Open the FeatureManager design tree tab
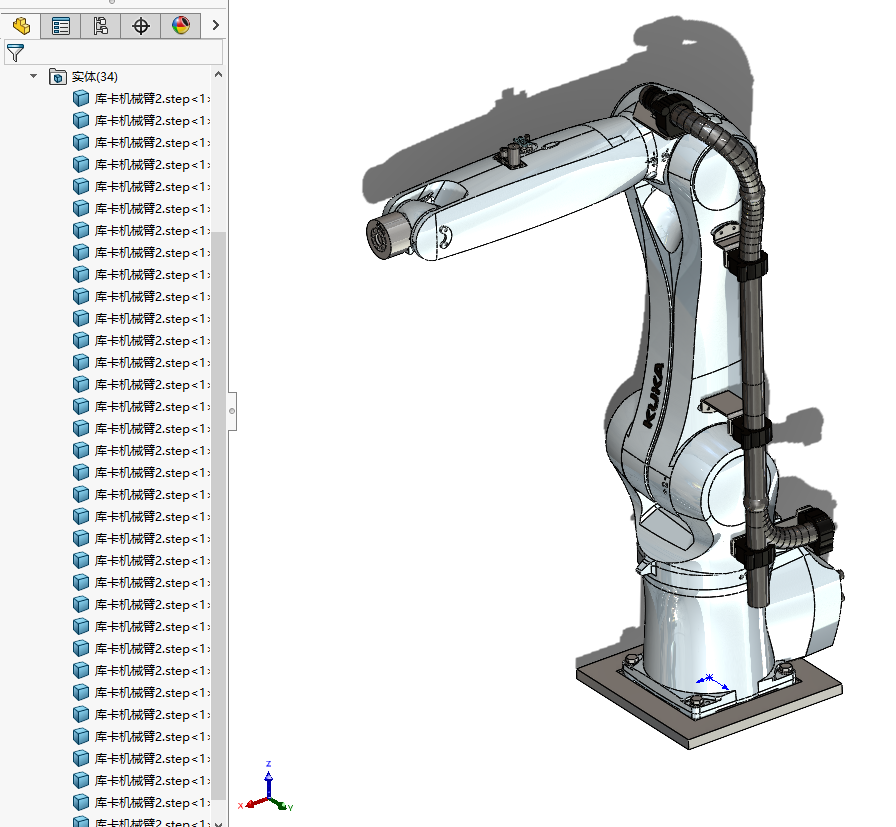 [x=21, y=26]
